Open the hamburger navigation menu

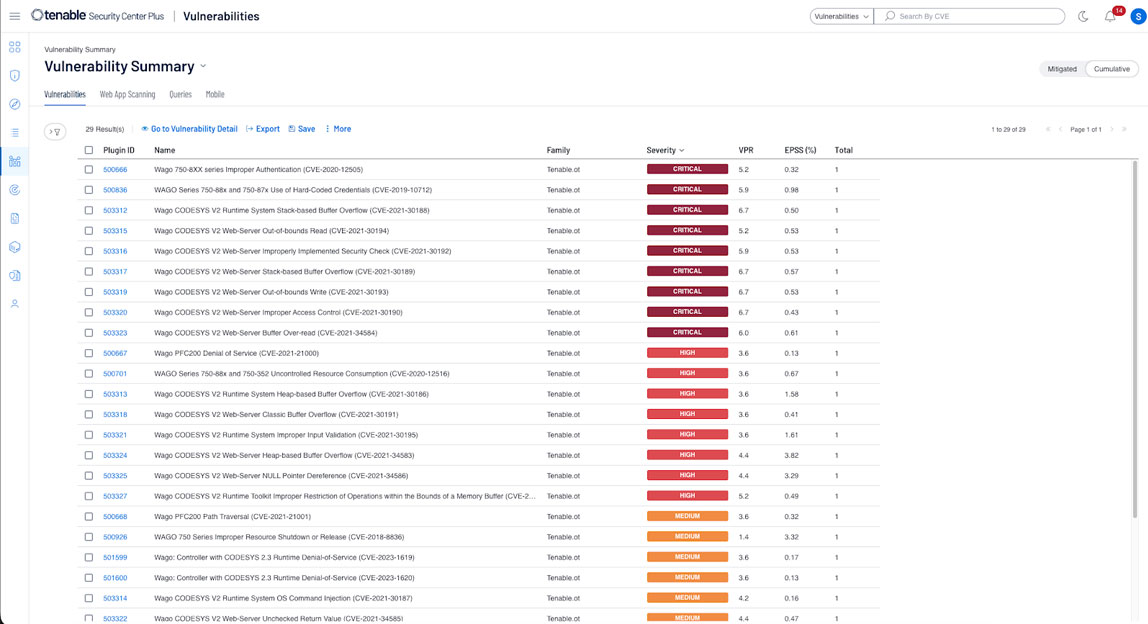[x=15, y=16]
